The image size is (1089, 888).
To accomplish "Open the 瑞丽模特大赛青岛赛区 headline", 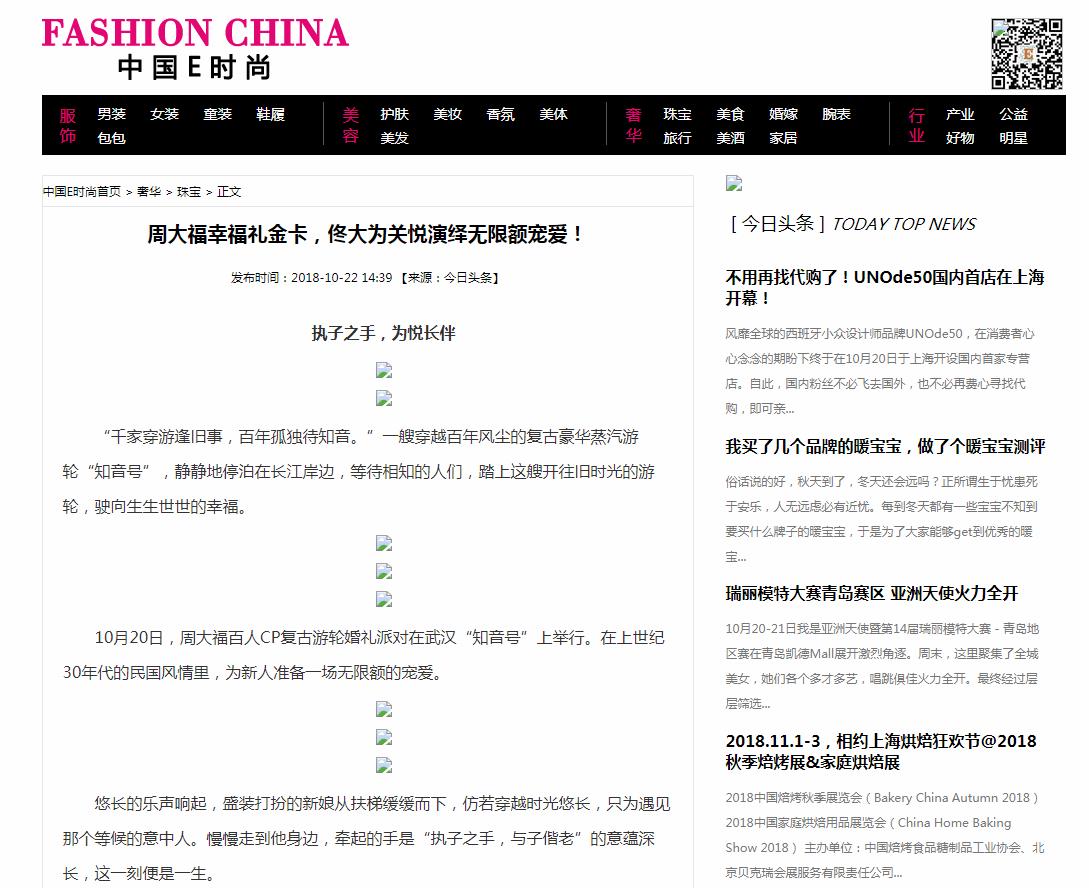I will 872,594.
